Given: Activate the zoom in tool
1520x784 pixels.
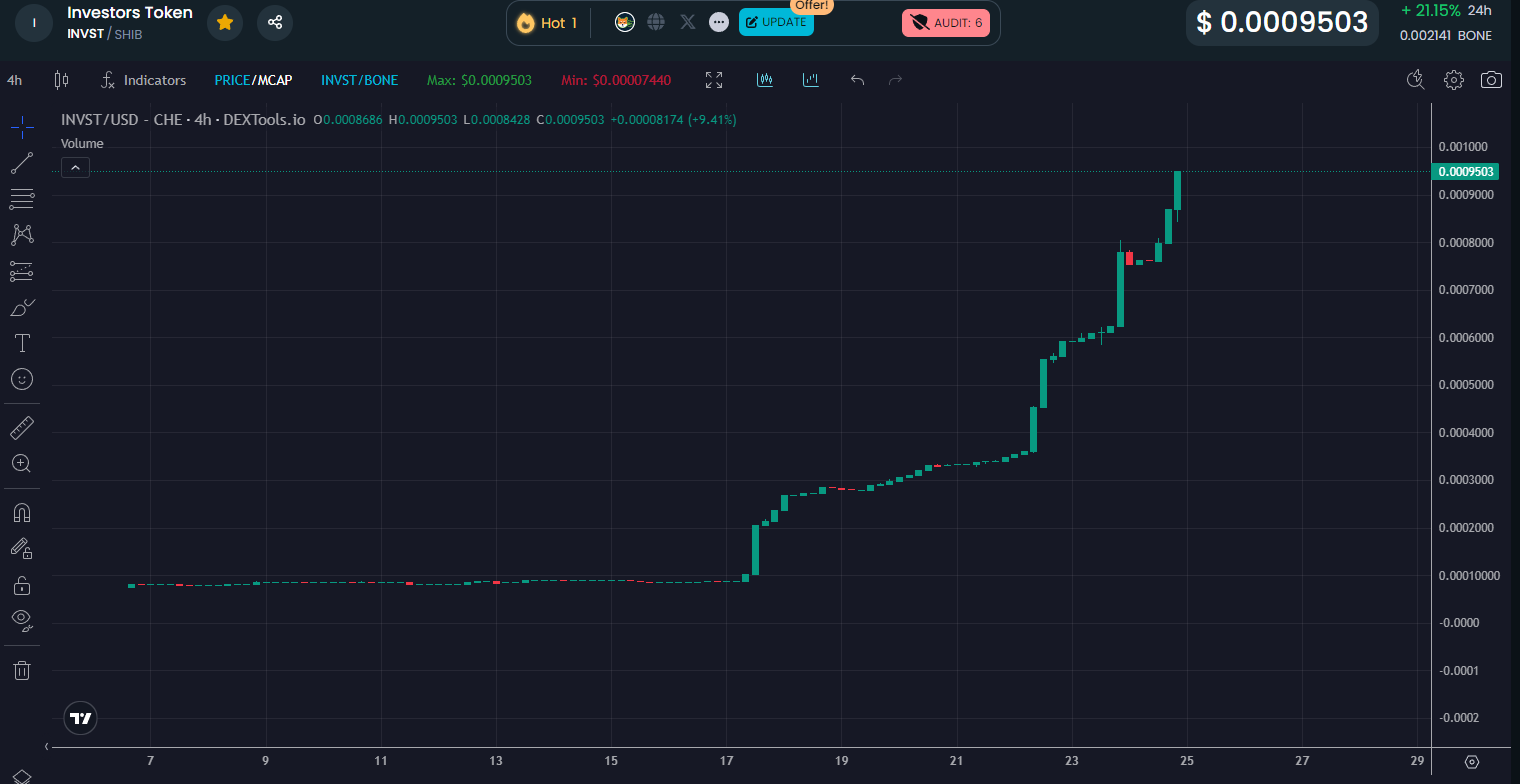Looking at the screenshot, I should [22, 463].
